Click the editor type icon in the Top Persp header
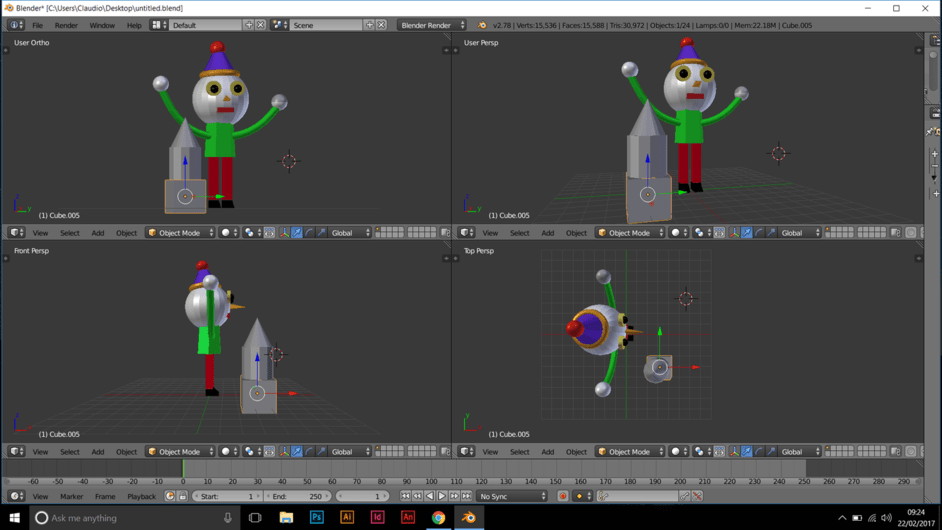942x530 pixels. [467, 452]
